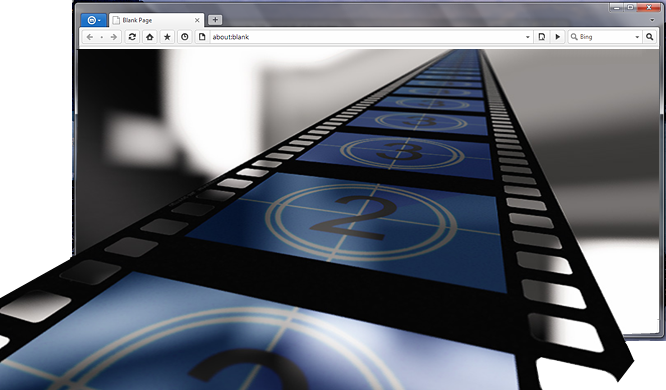Expand the address bar history dropdown
666x390 pixels.
[x=528, y=37]
